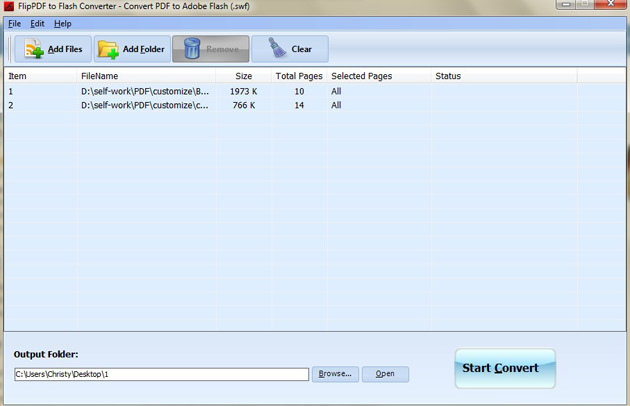Click item number 2 in the list

[11, 105]
